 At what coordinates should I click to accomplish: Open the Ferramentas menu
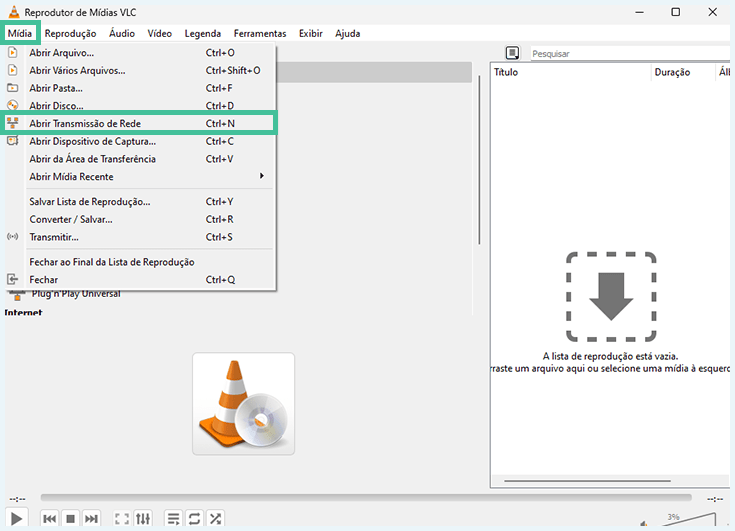pyautogui.click(x=260, y=33)
